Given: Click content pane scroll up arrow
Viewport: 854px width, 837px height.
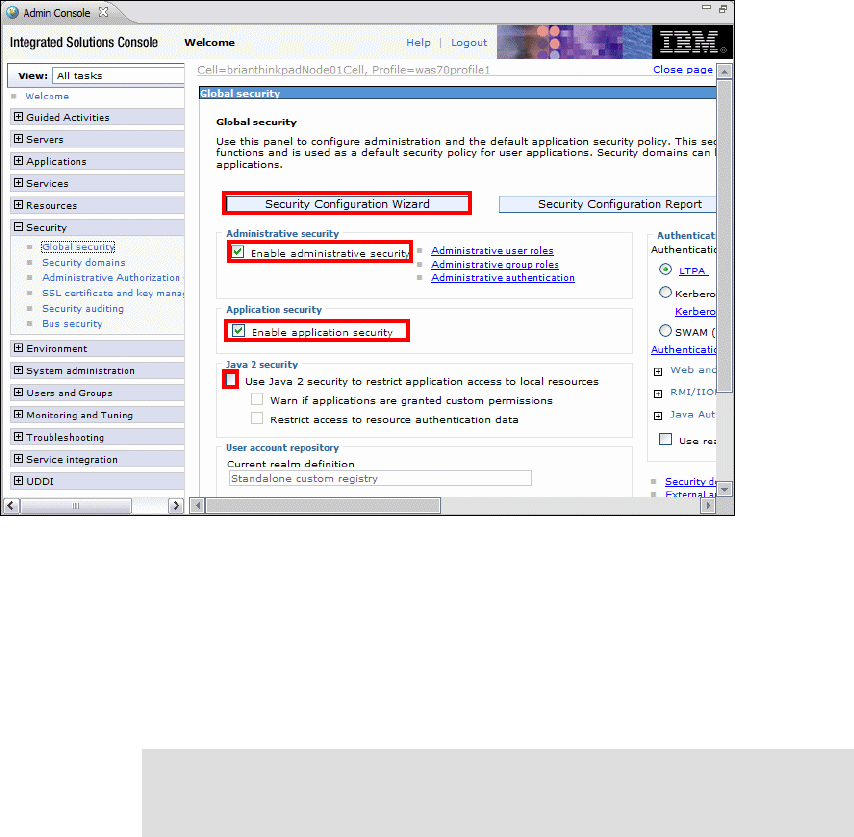Looking at the screenshot, I should coord(724,71).
